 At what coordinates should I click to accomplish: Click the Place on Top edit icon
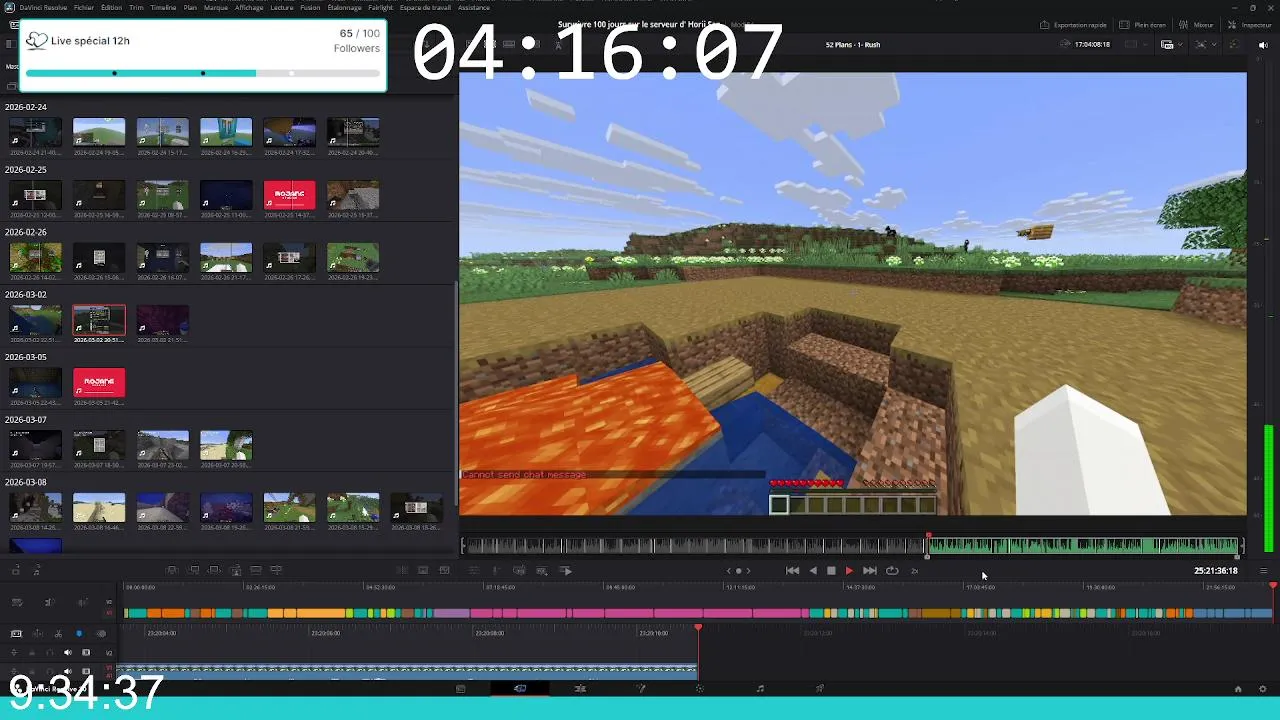[256, 570]
